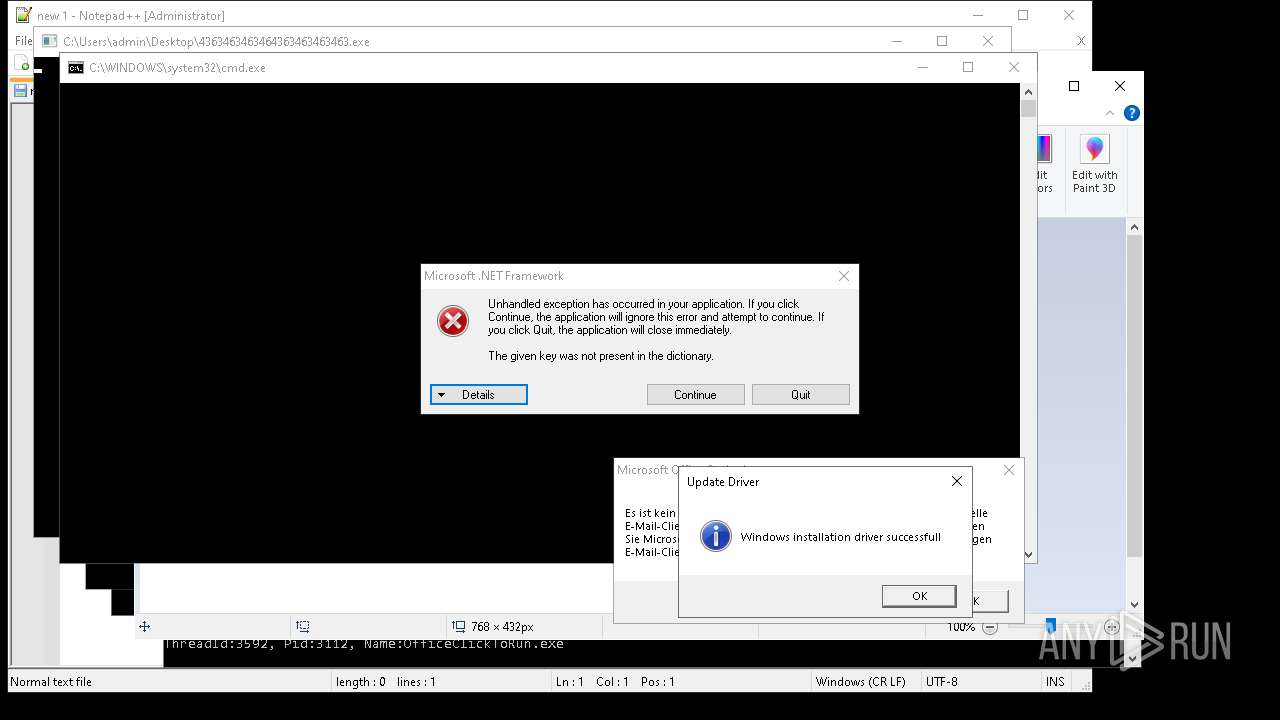Click the Paint zoom slider handle
Image resolution: width=1280 pixels, height=720 pixels.
1050,626
